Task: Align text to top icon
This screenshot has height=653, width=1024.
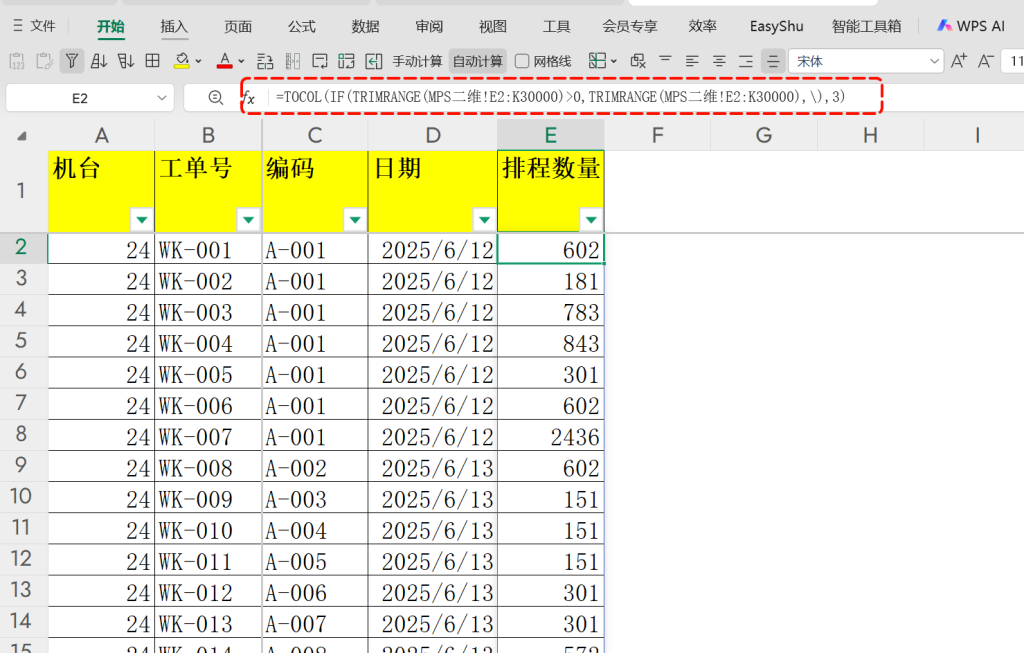Action: (x=665, y=60)
